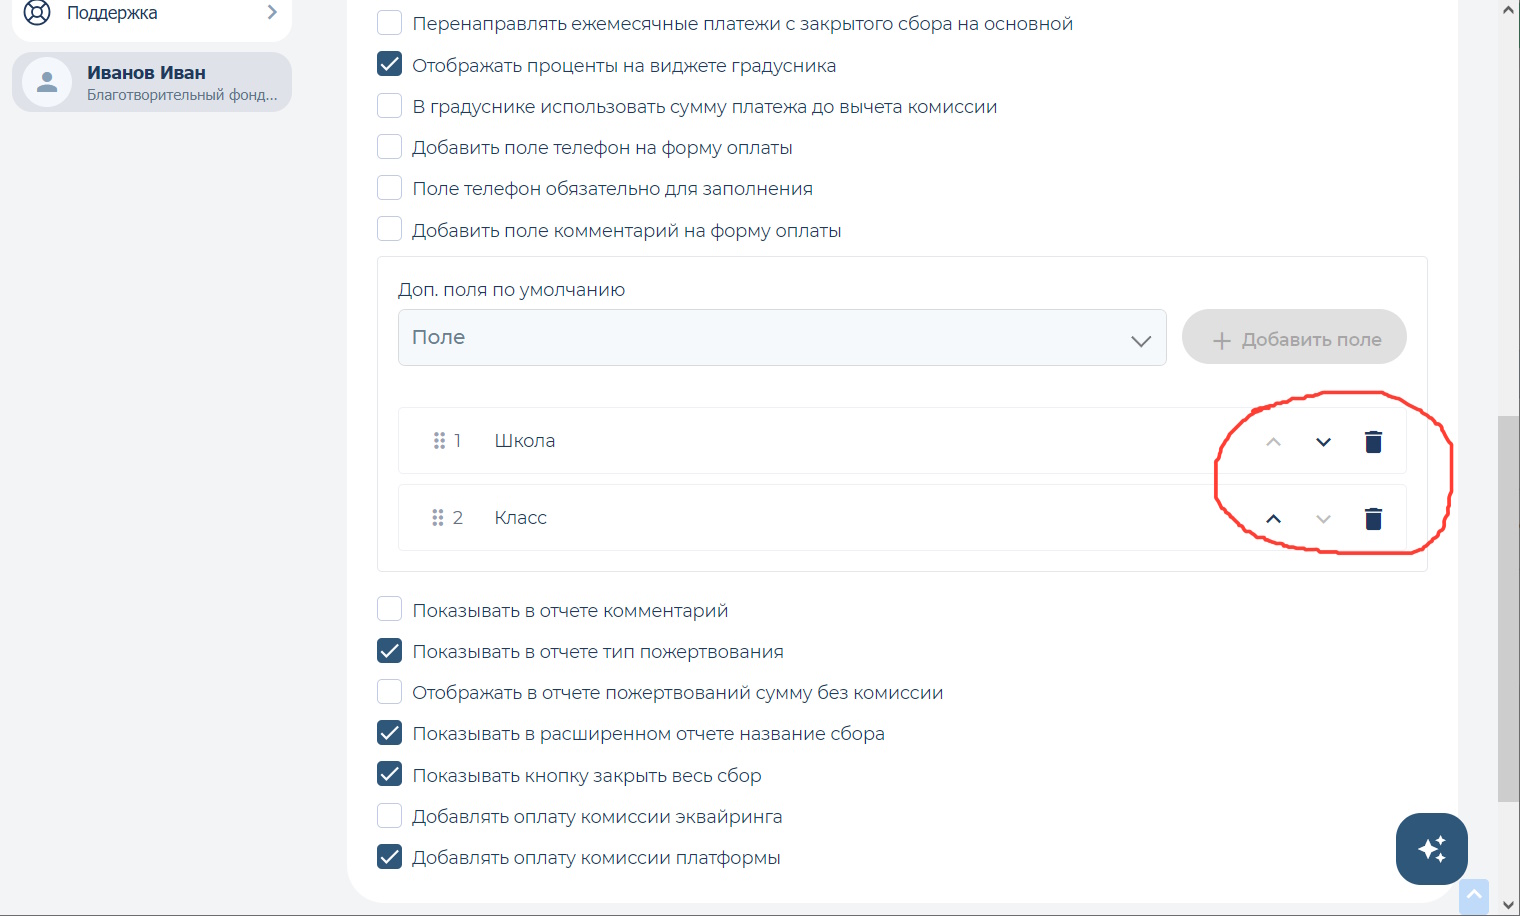Image resolution: width=1520 pixels, height=916 pixels.
Task: Click the Иванов Иван avatar icon
Action: pyautogui.click(x=47, y=82)
